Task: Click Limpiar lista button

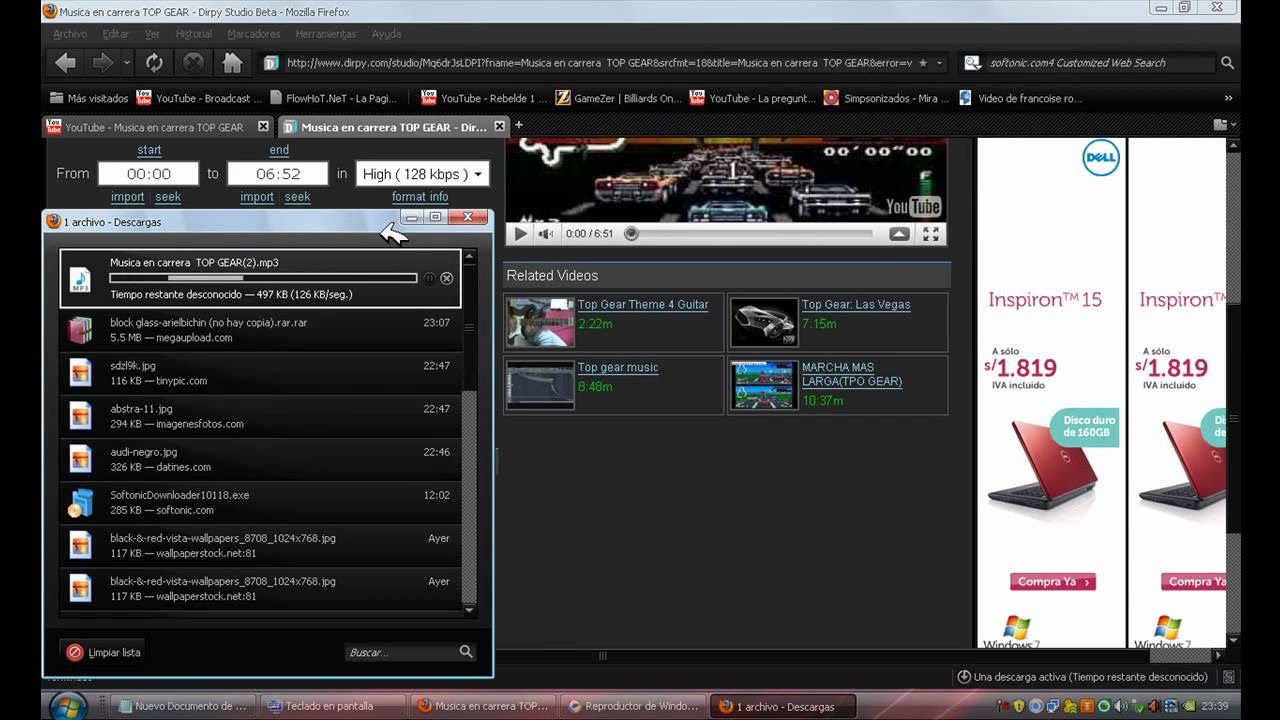Action: (x=104, y=652)
